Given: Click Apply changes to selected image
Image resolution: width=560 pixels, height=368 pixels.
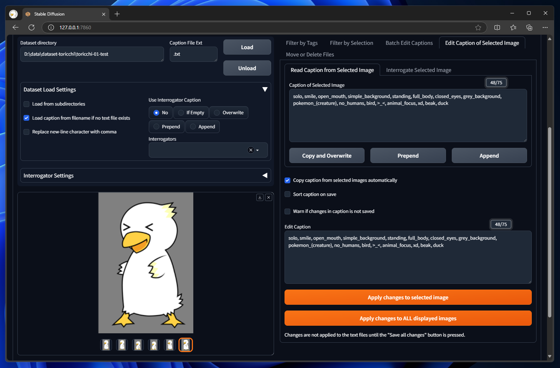Looking at the screenshot, I should (408, 297).
